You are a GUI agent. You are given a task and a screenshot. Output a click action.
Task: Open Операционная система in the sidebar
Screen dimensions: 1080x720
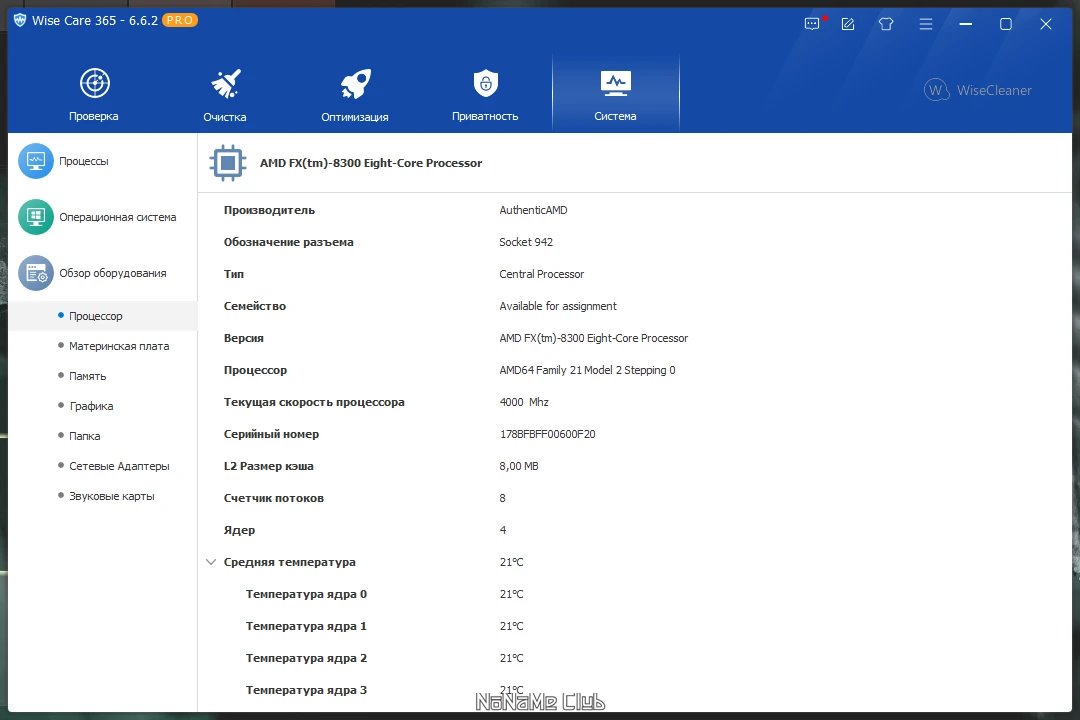(103, 217)
